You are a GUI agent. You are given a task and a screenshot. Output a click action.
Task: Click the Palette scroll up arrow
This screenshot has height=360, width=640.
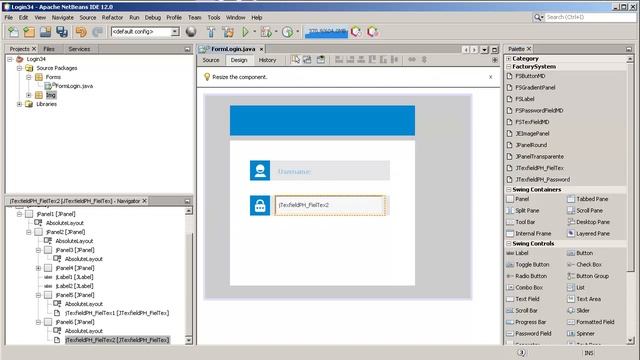631,59
